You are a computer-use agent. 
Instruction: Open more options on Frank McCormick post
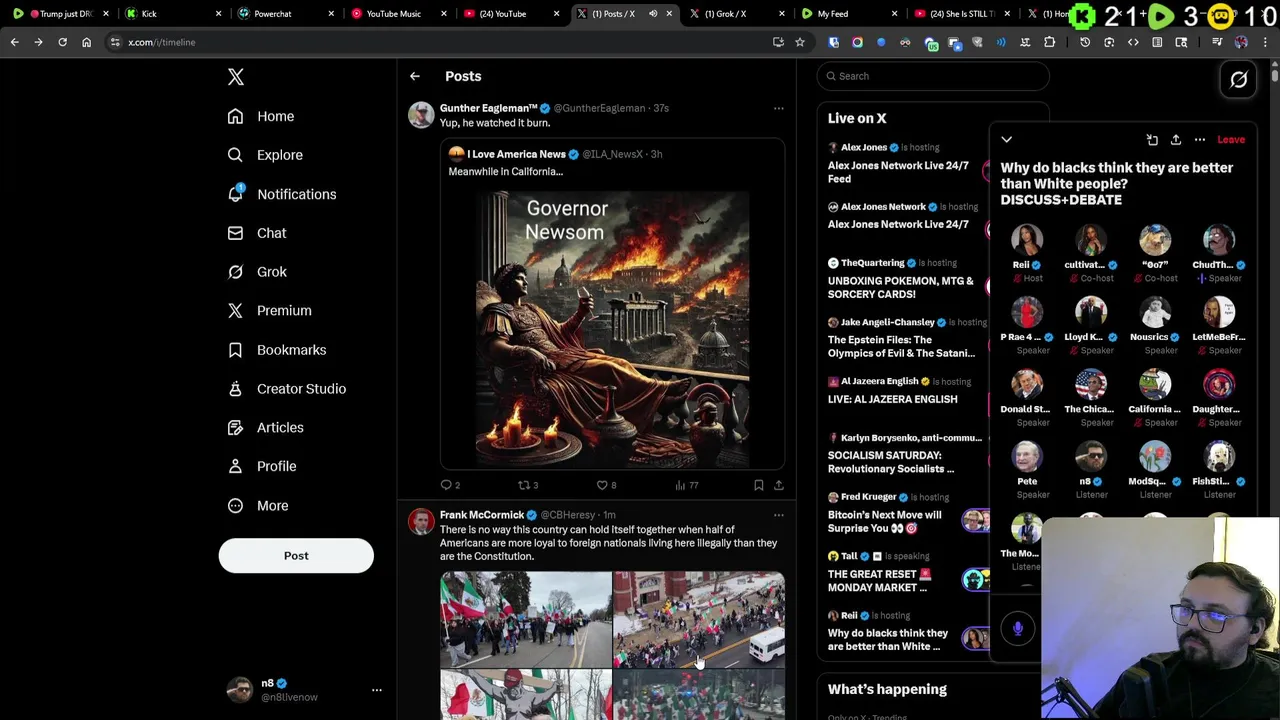tap(779, 515)
